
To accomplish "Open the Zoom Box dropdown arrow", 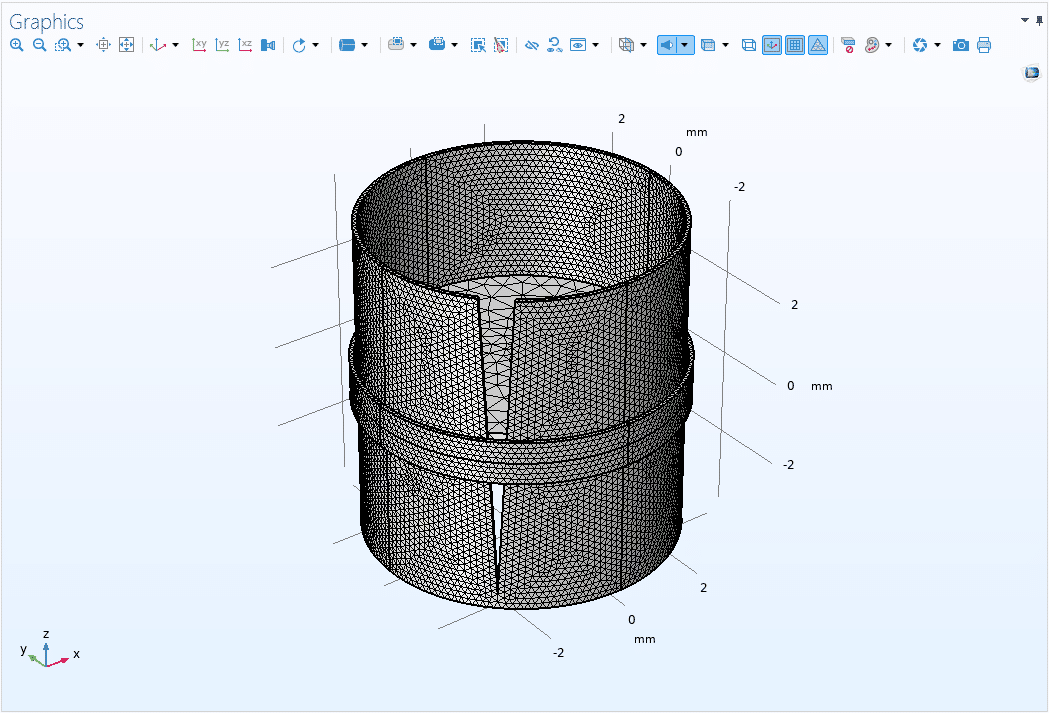I will [80, 45].
